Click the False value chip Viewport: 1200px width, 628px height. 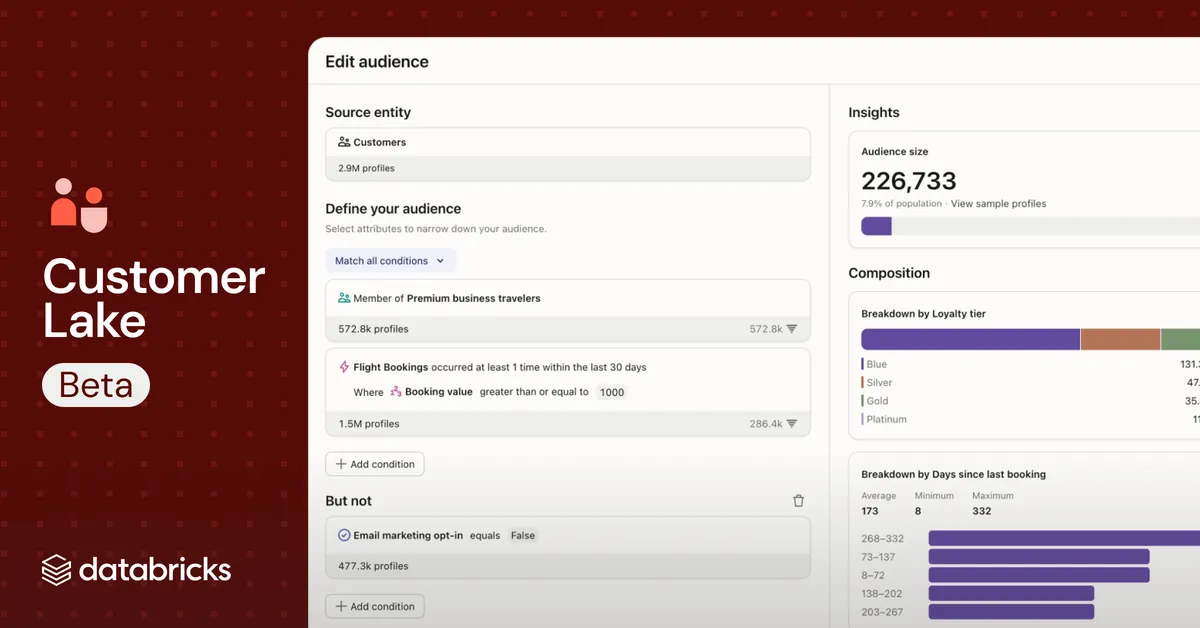point(523,535)
